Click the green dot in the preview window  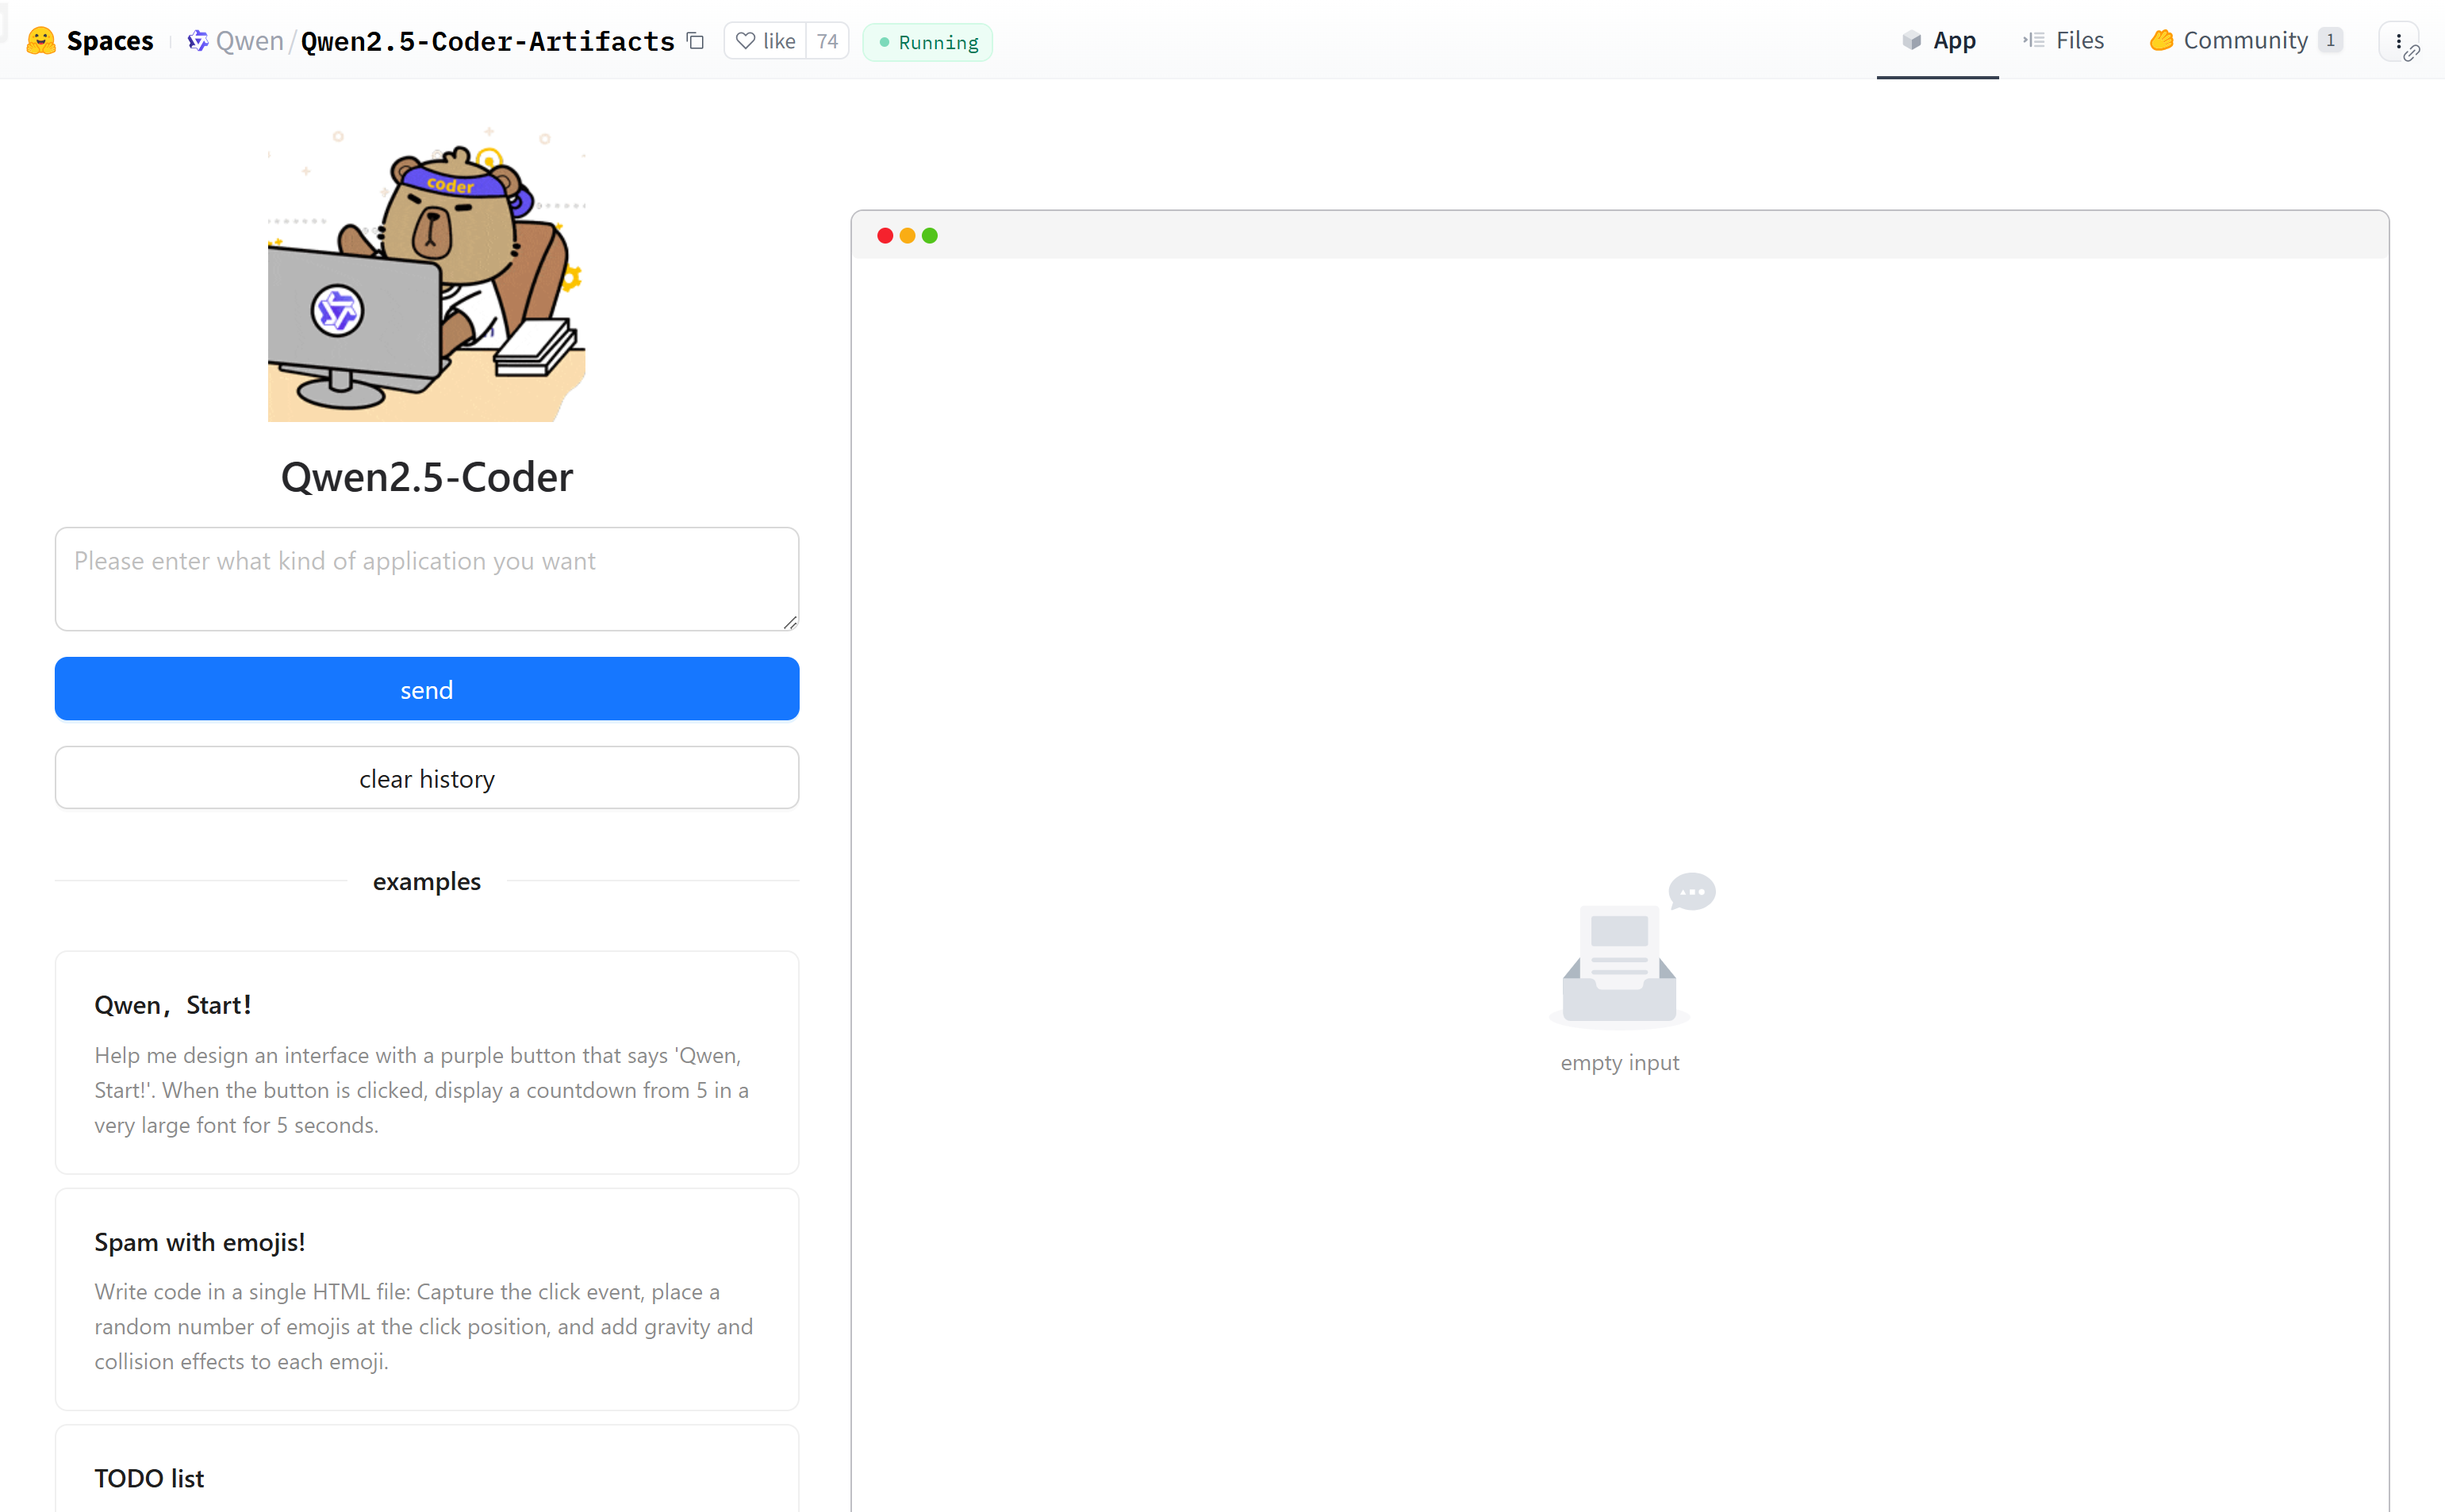930,236
